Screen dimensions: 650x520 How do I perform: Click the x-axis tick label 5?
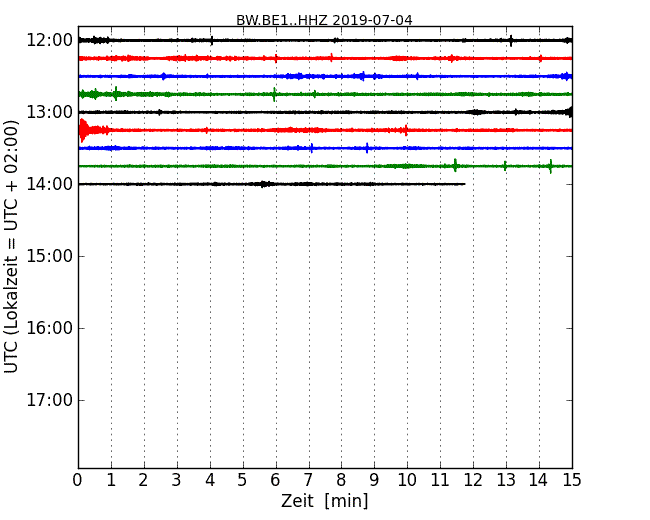[x=243, y=480]
